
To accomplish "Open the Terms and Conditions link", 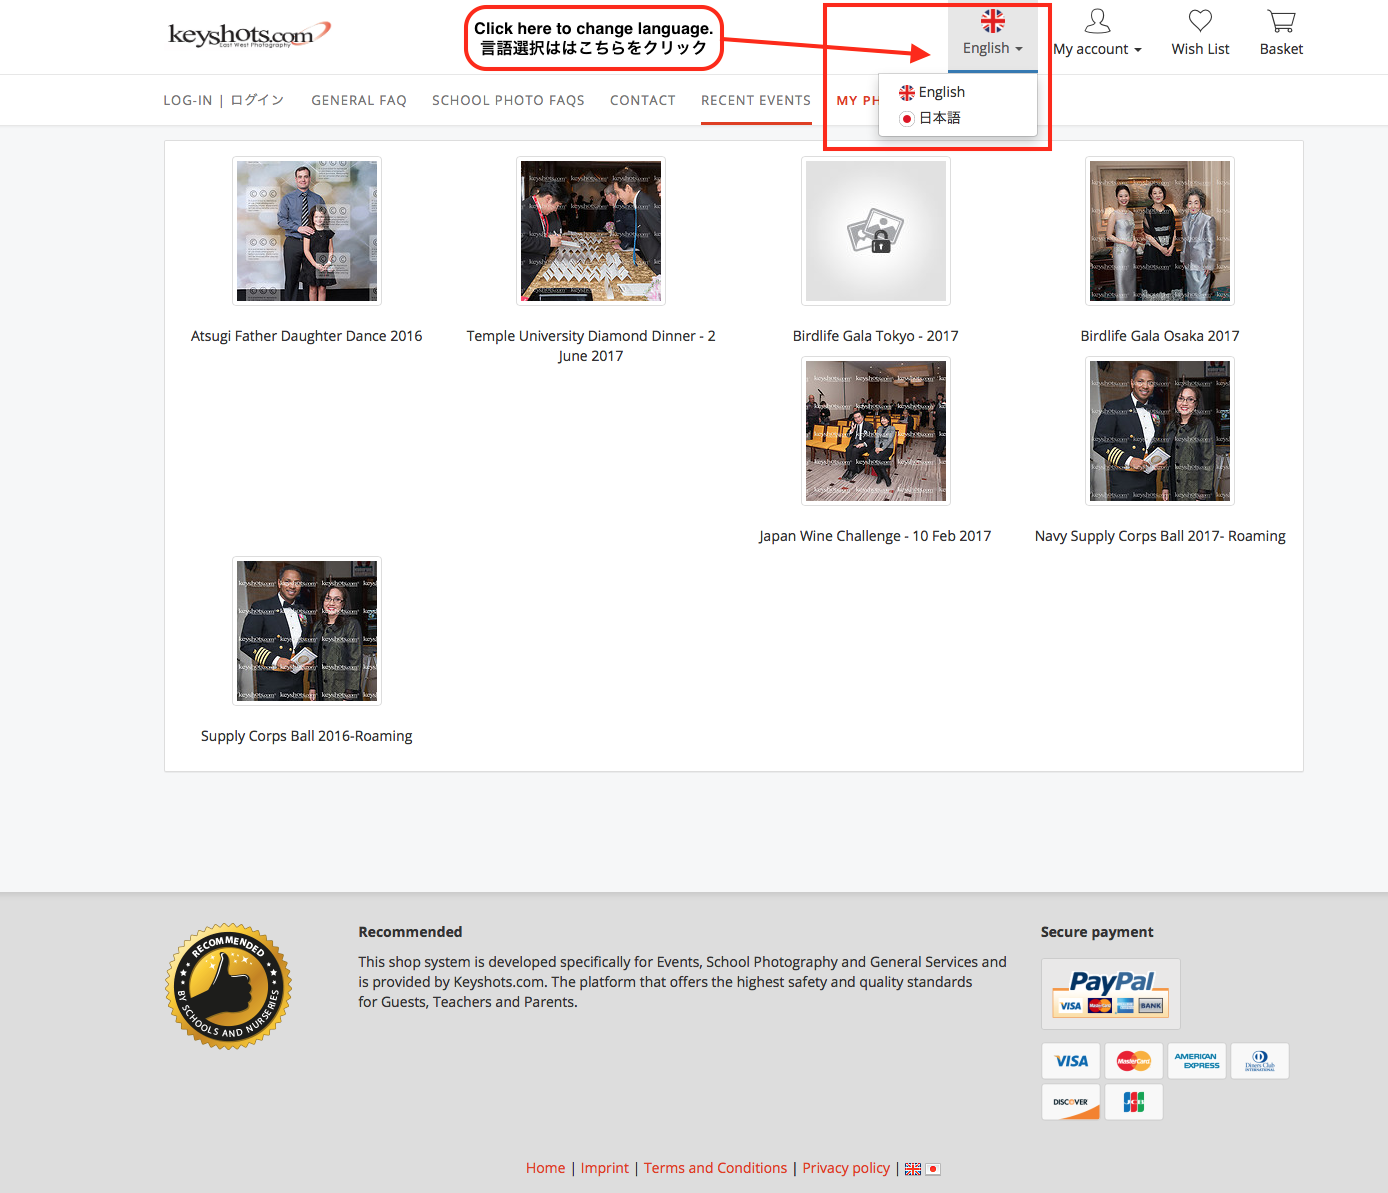I will pos(715,1168).
